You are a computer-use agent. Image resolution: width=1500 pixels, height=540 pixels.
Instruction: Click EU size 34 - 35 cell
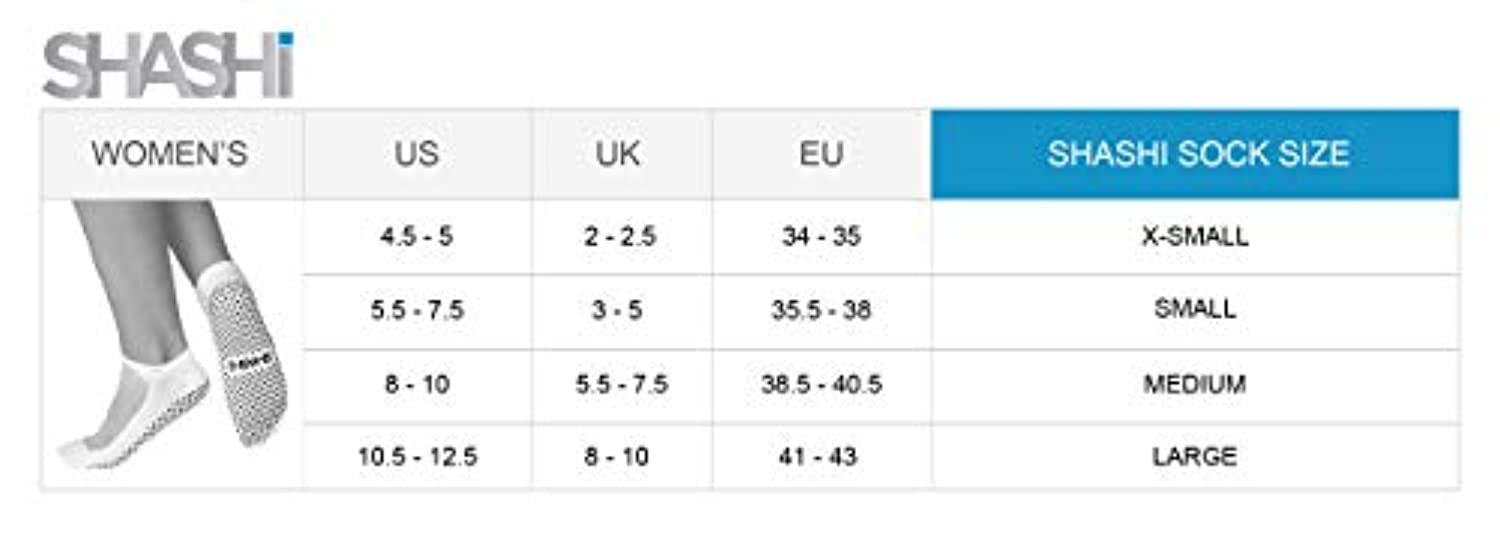point(820,237)
